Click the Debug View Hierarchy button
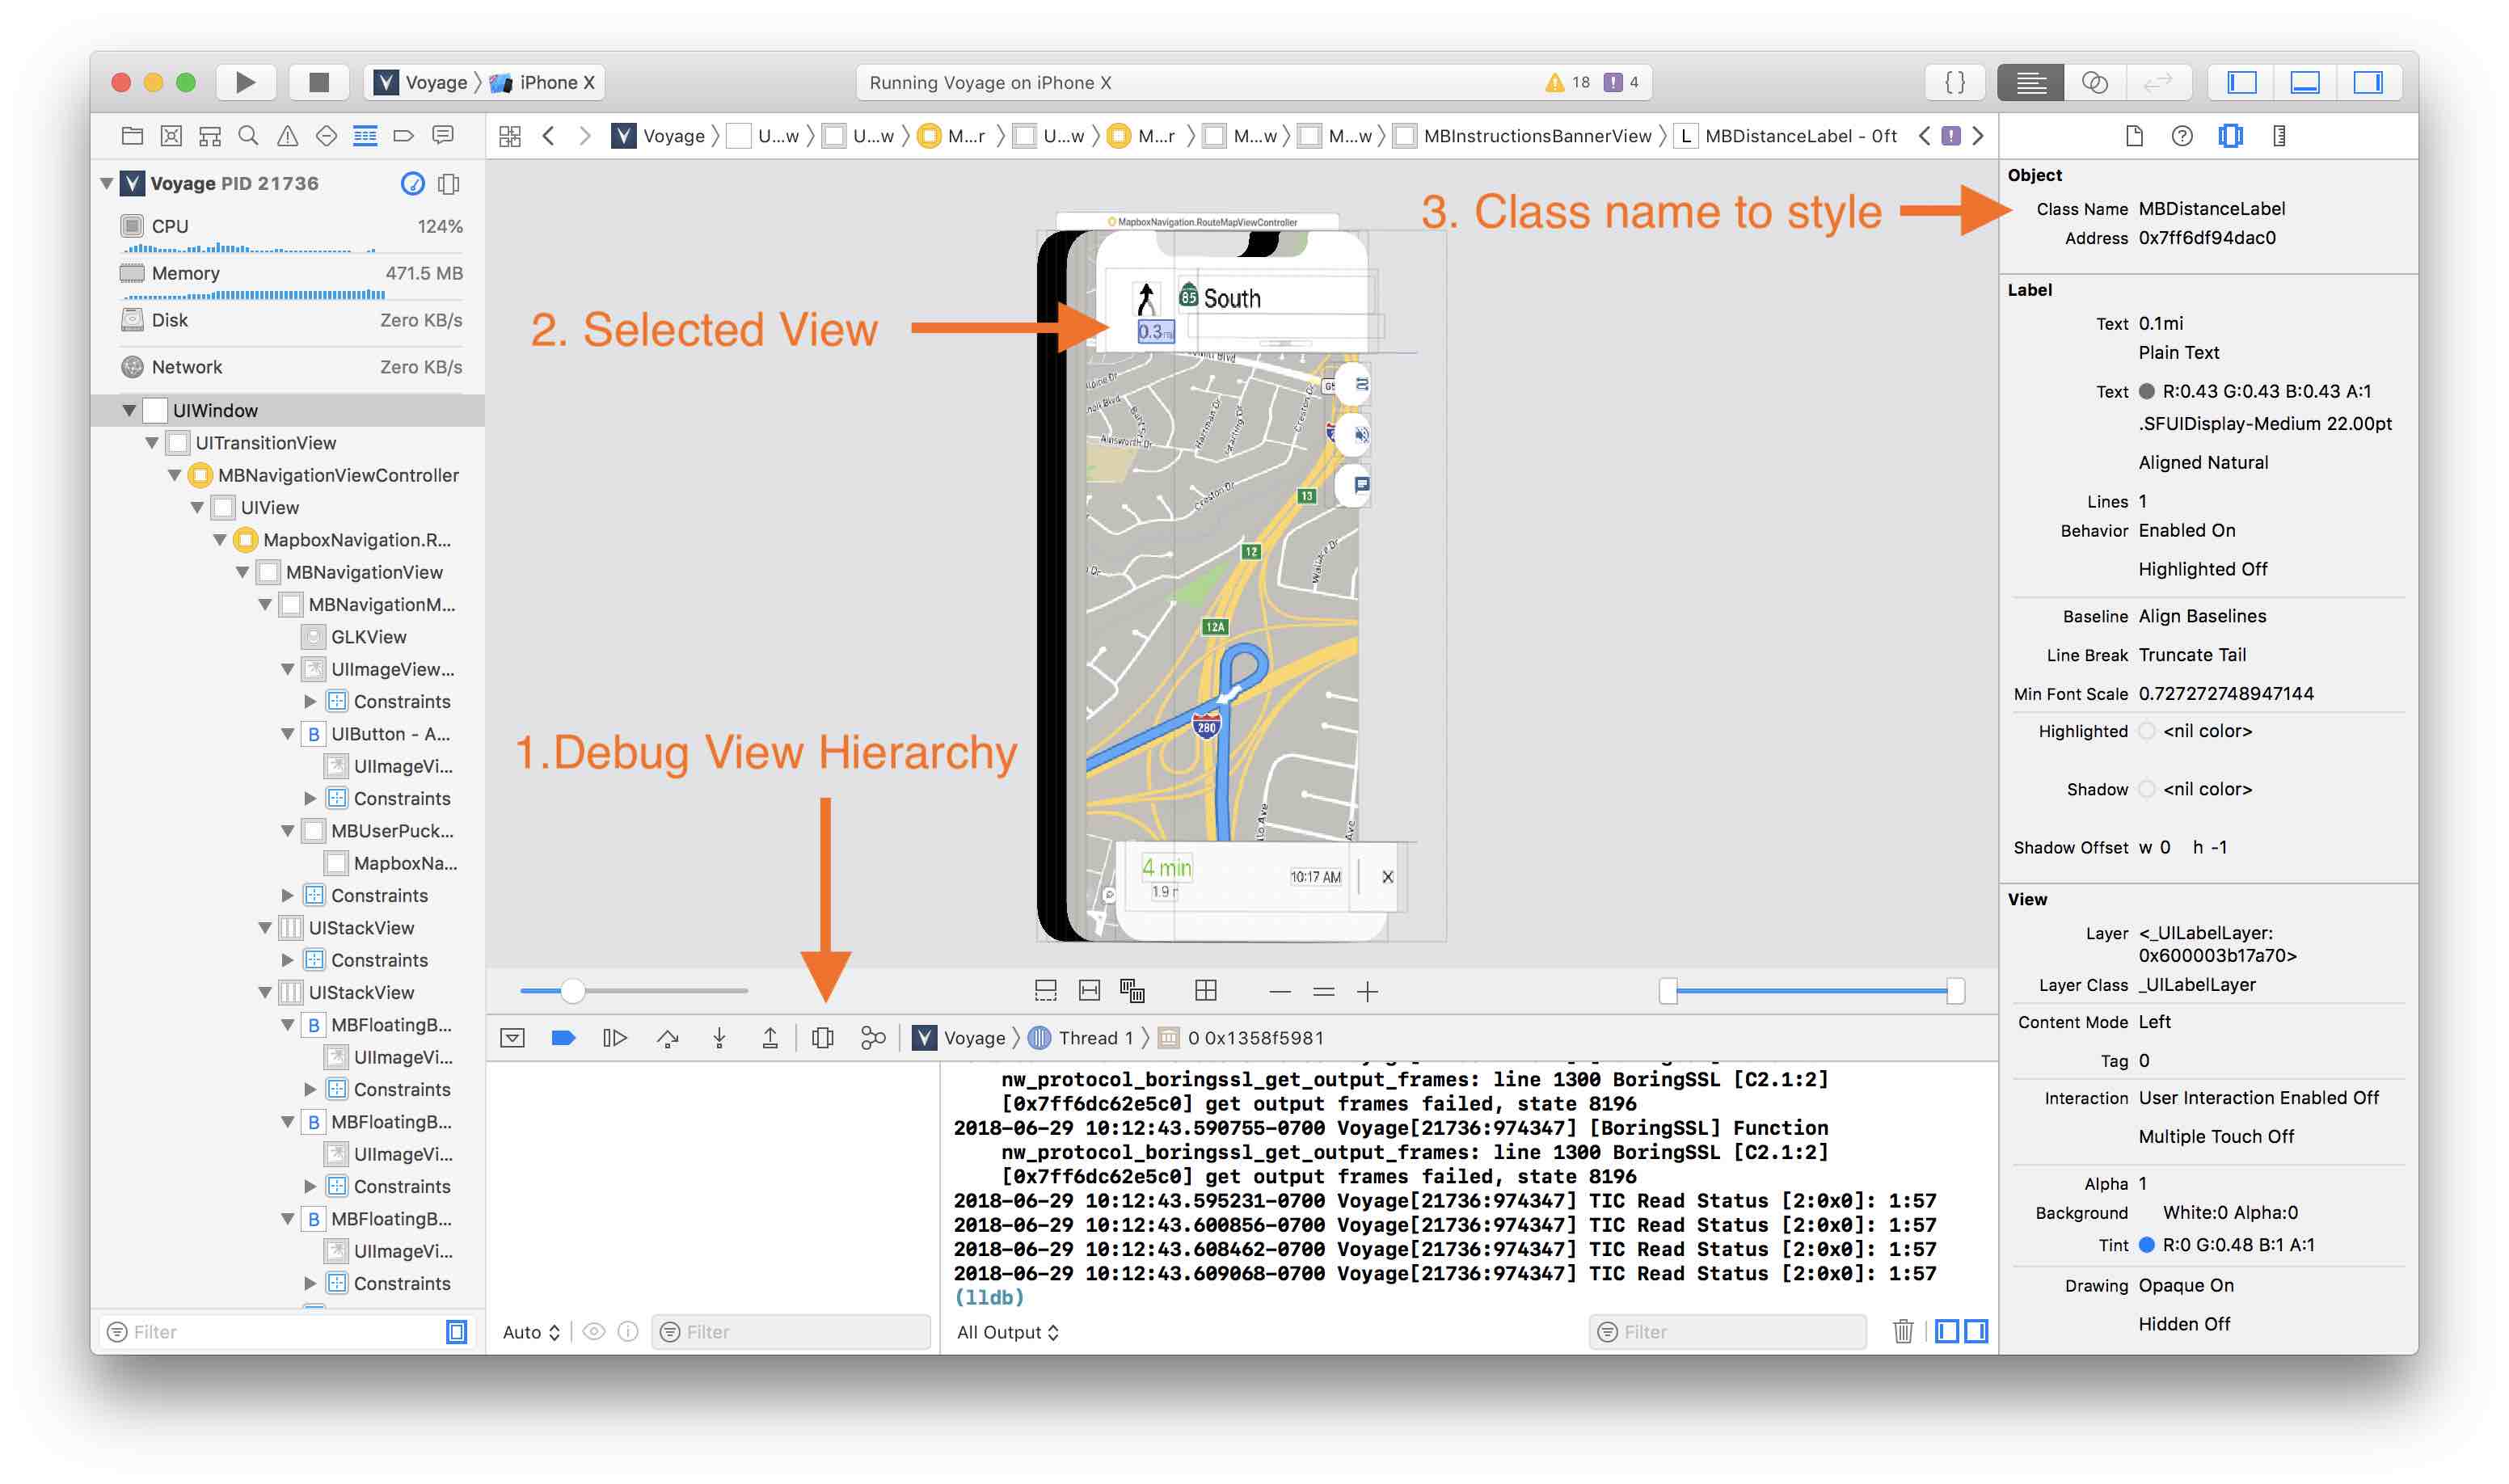Viewport: 2509px width, 1484px height. tap(822, 1038)
